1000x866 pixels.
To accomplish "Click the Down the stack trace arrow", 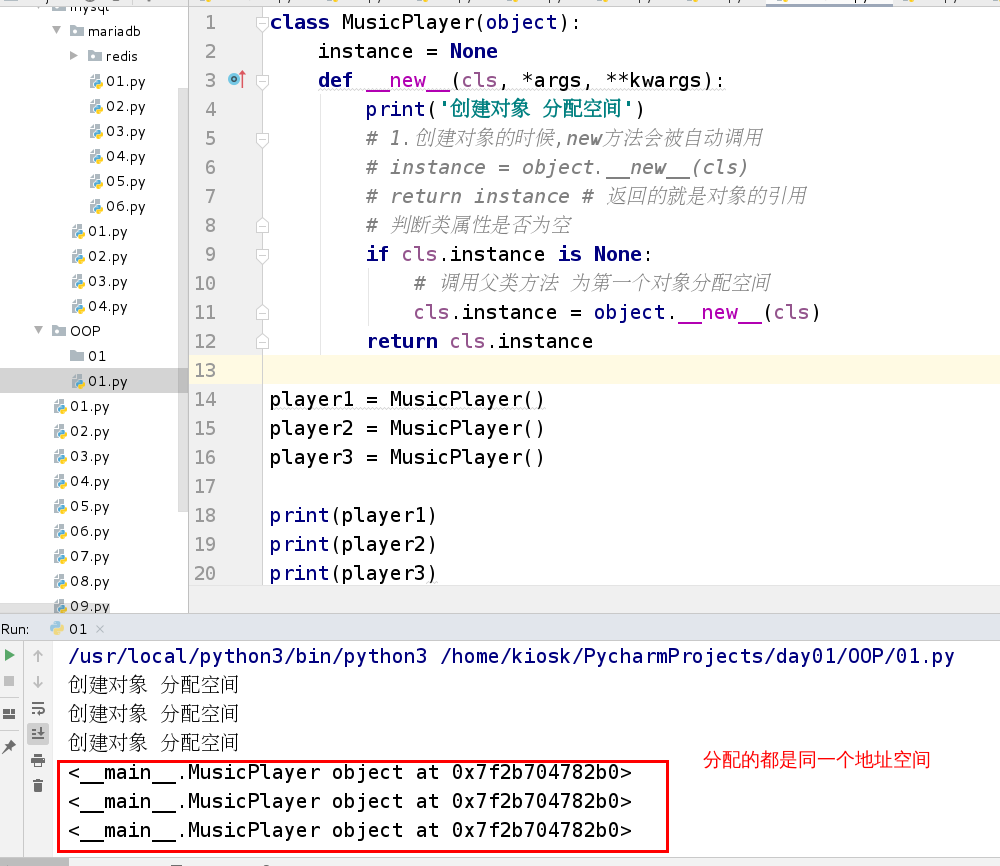I will (x=38, y=682).
